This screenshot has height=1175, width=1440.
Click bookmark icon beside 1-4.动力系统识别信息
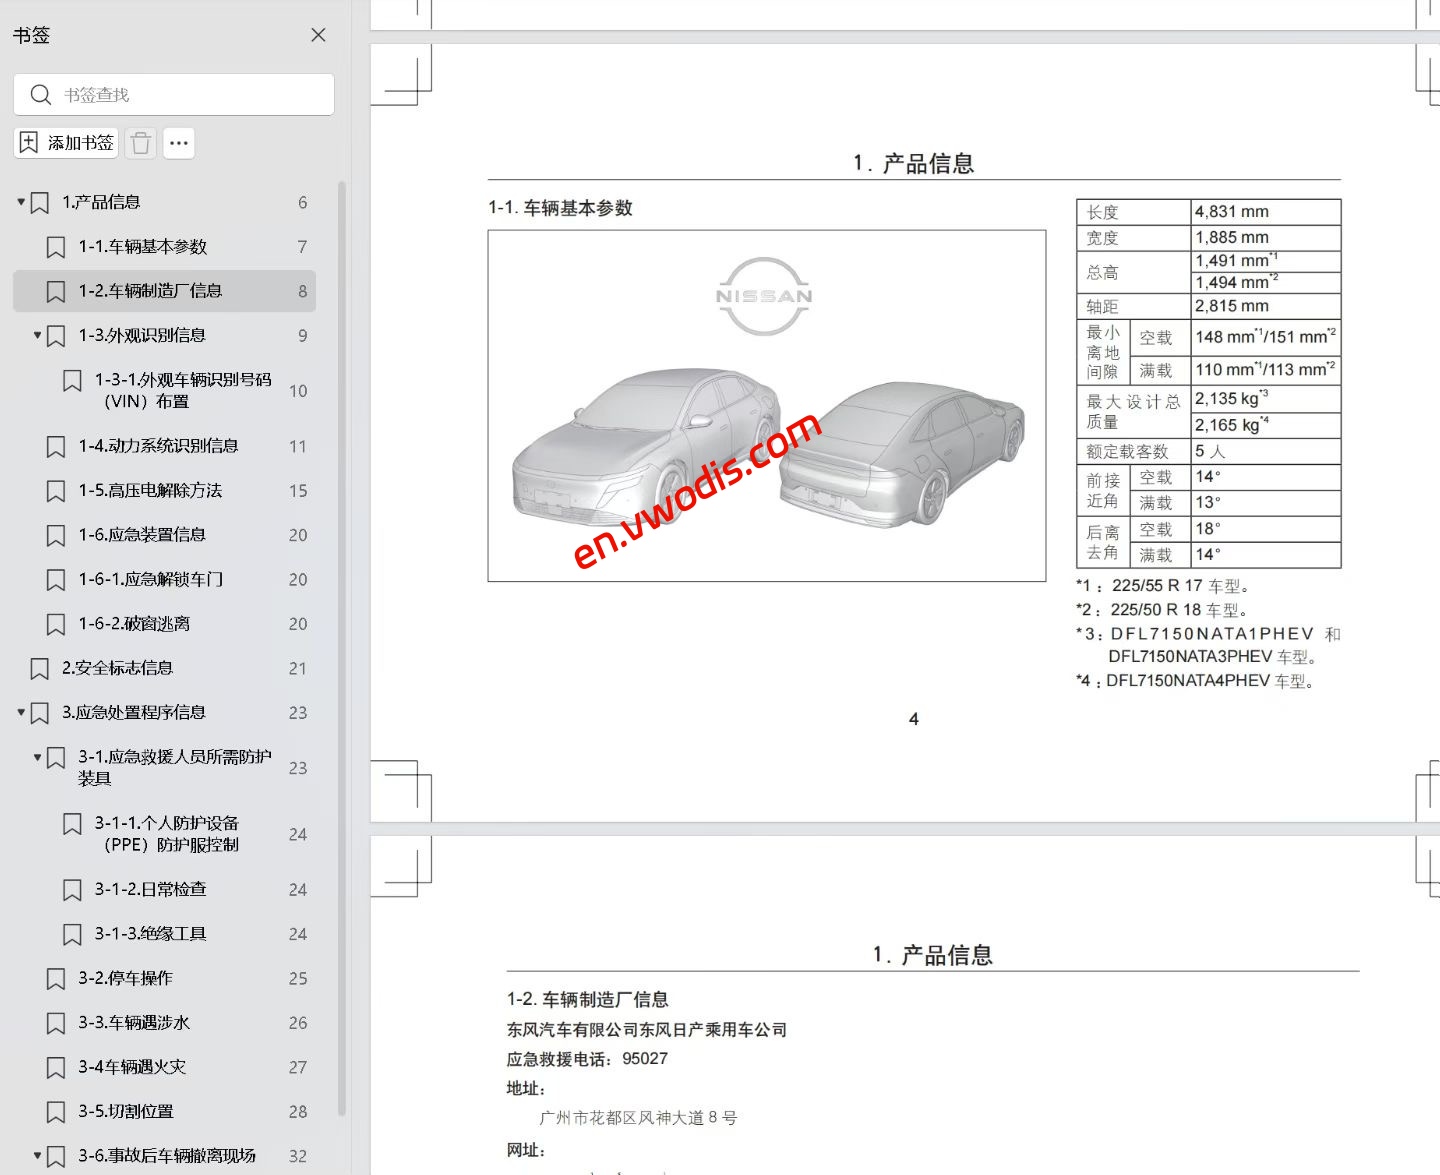pos(55,446)
